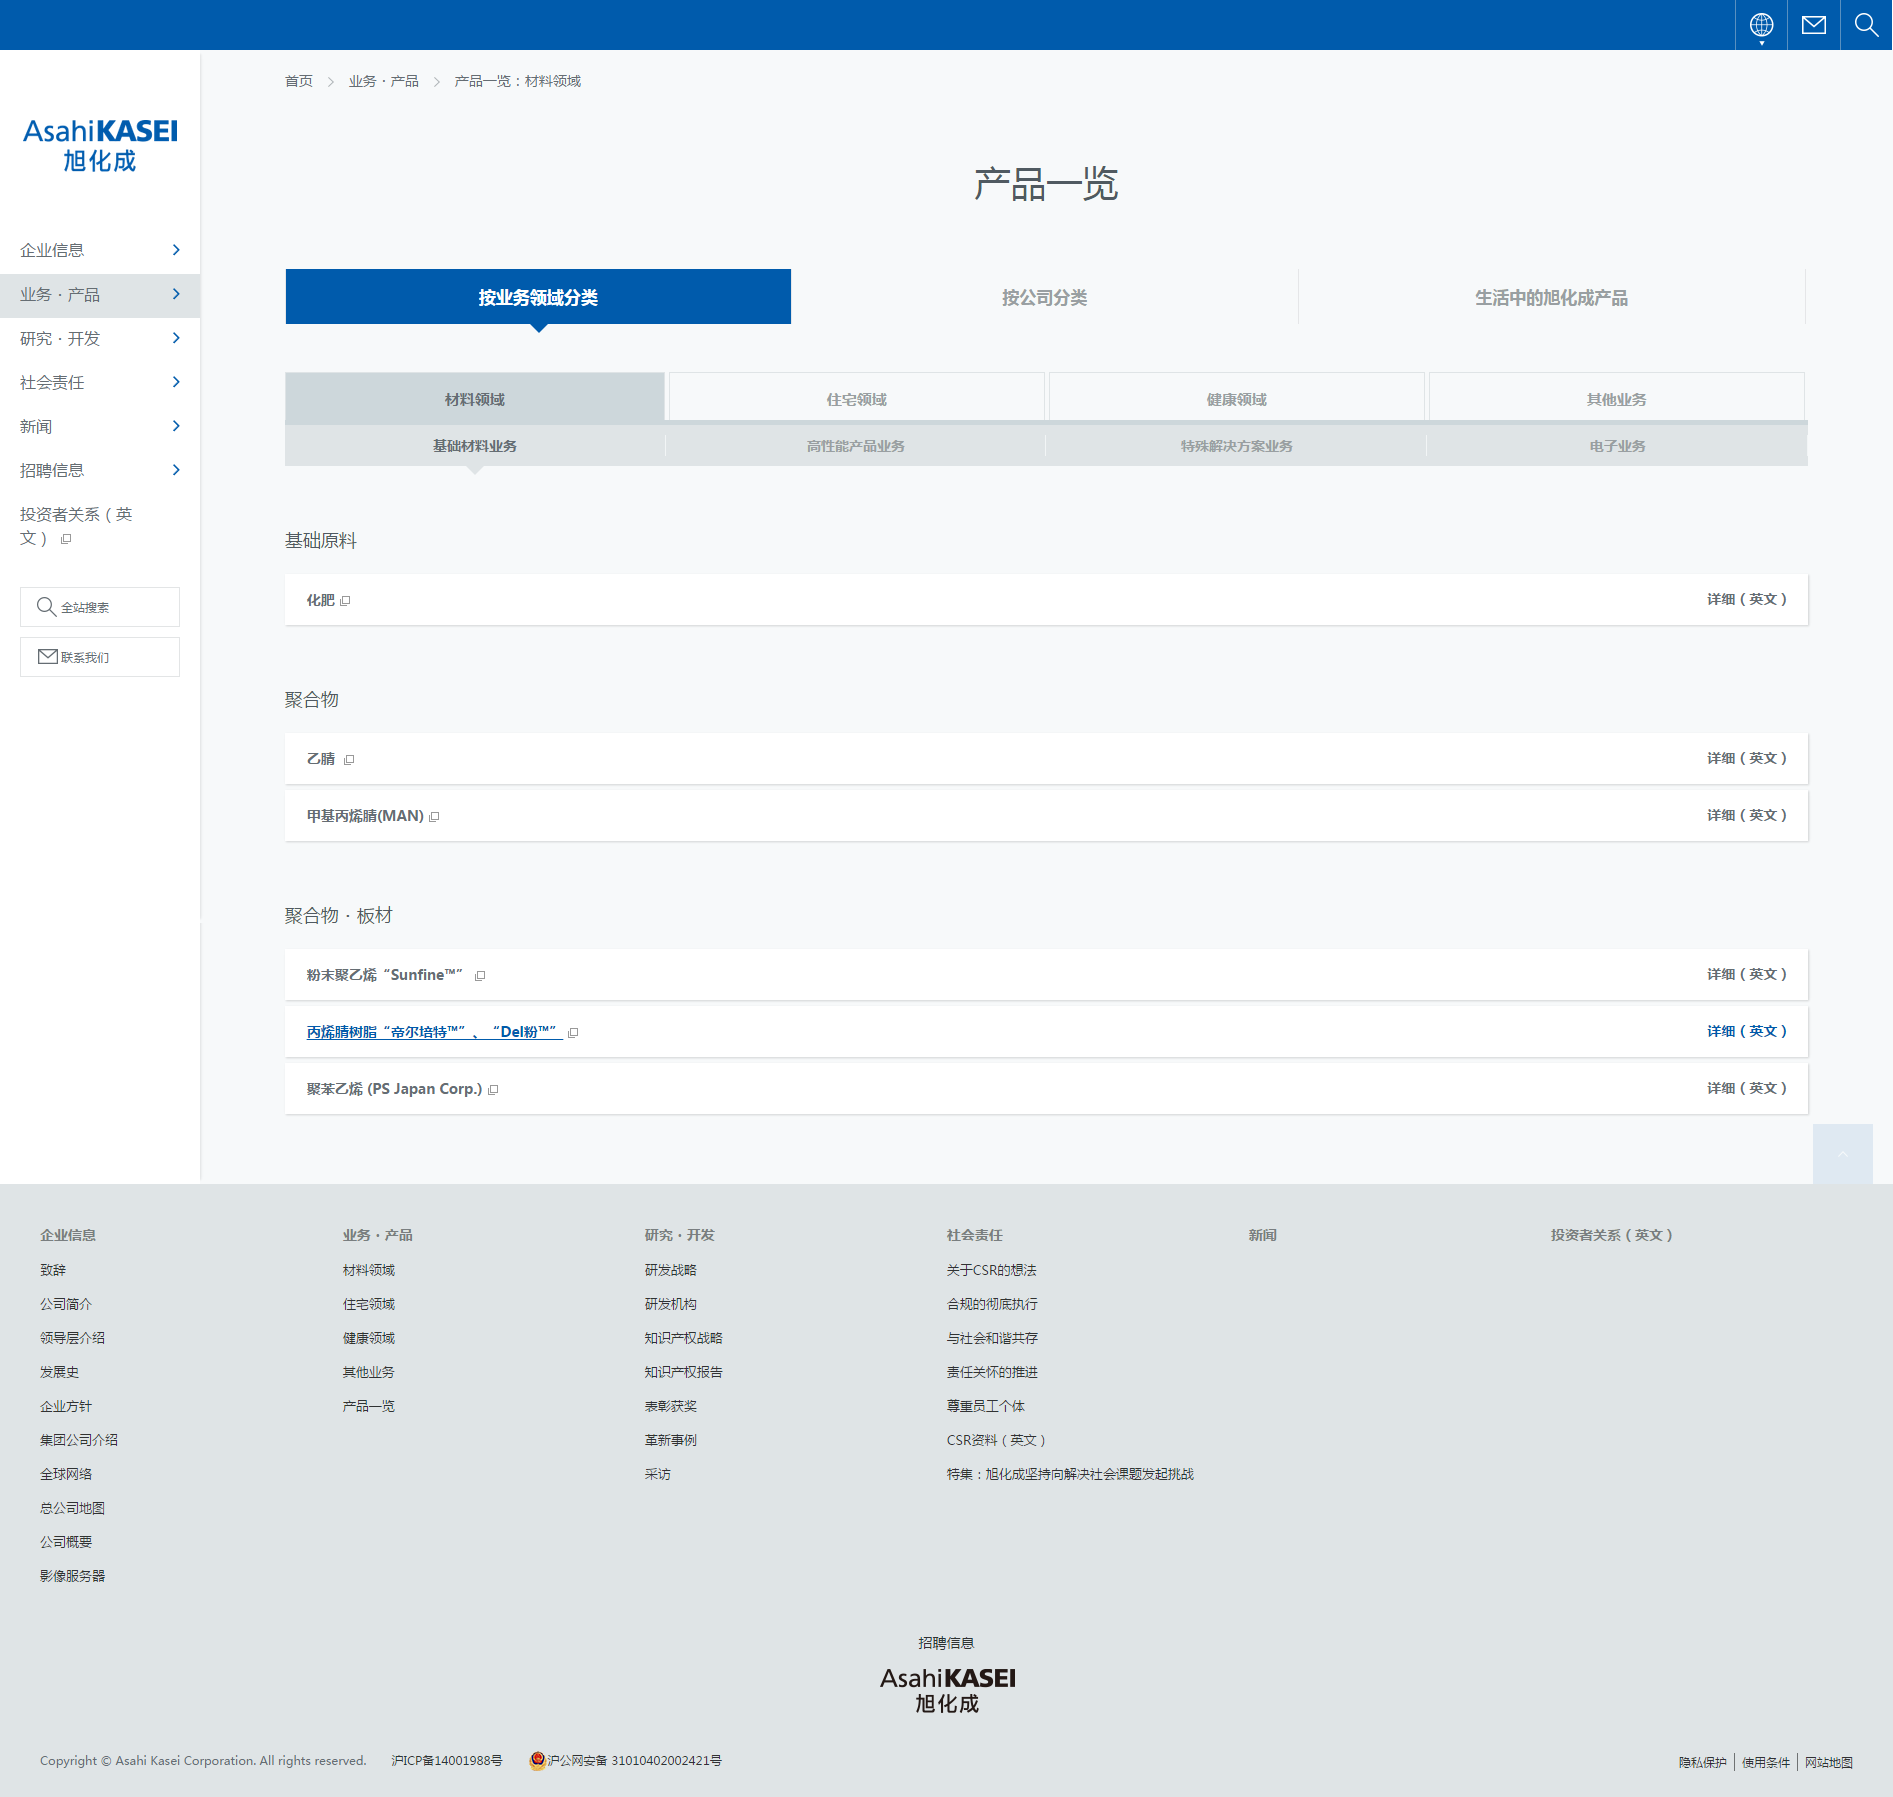Click external link icon beside 帝尔培特™ row
This screenshot has width=1893, height=1797.
[x=573, y=1033]
